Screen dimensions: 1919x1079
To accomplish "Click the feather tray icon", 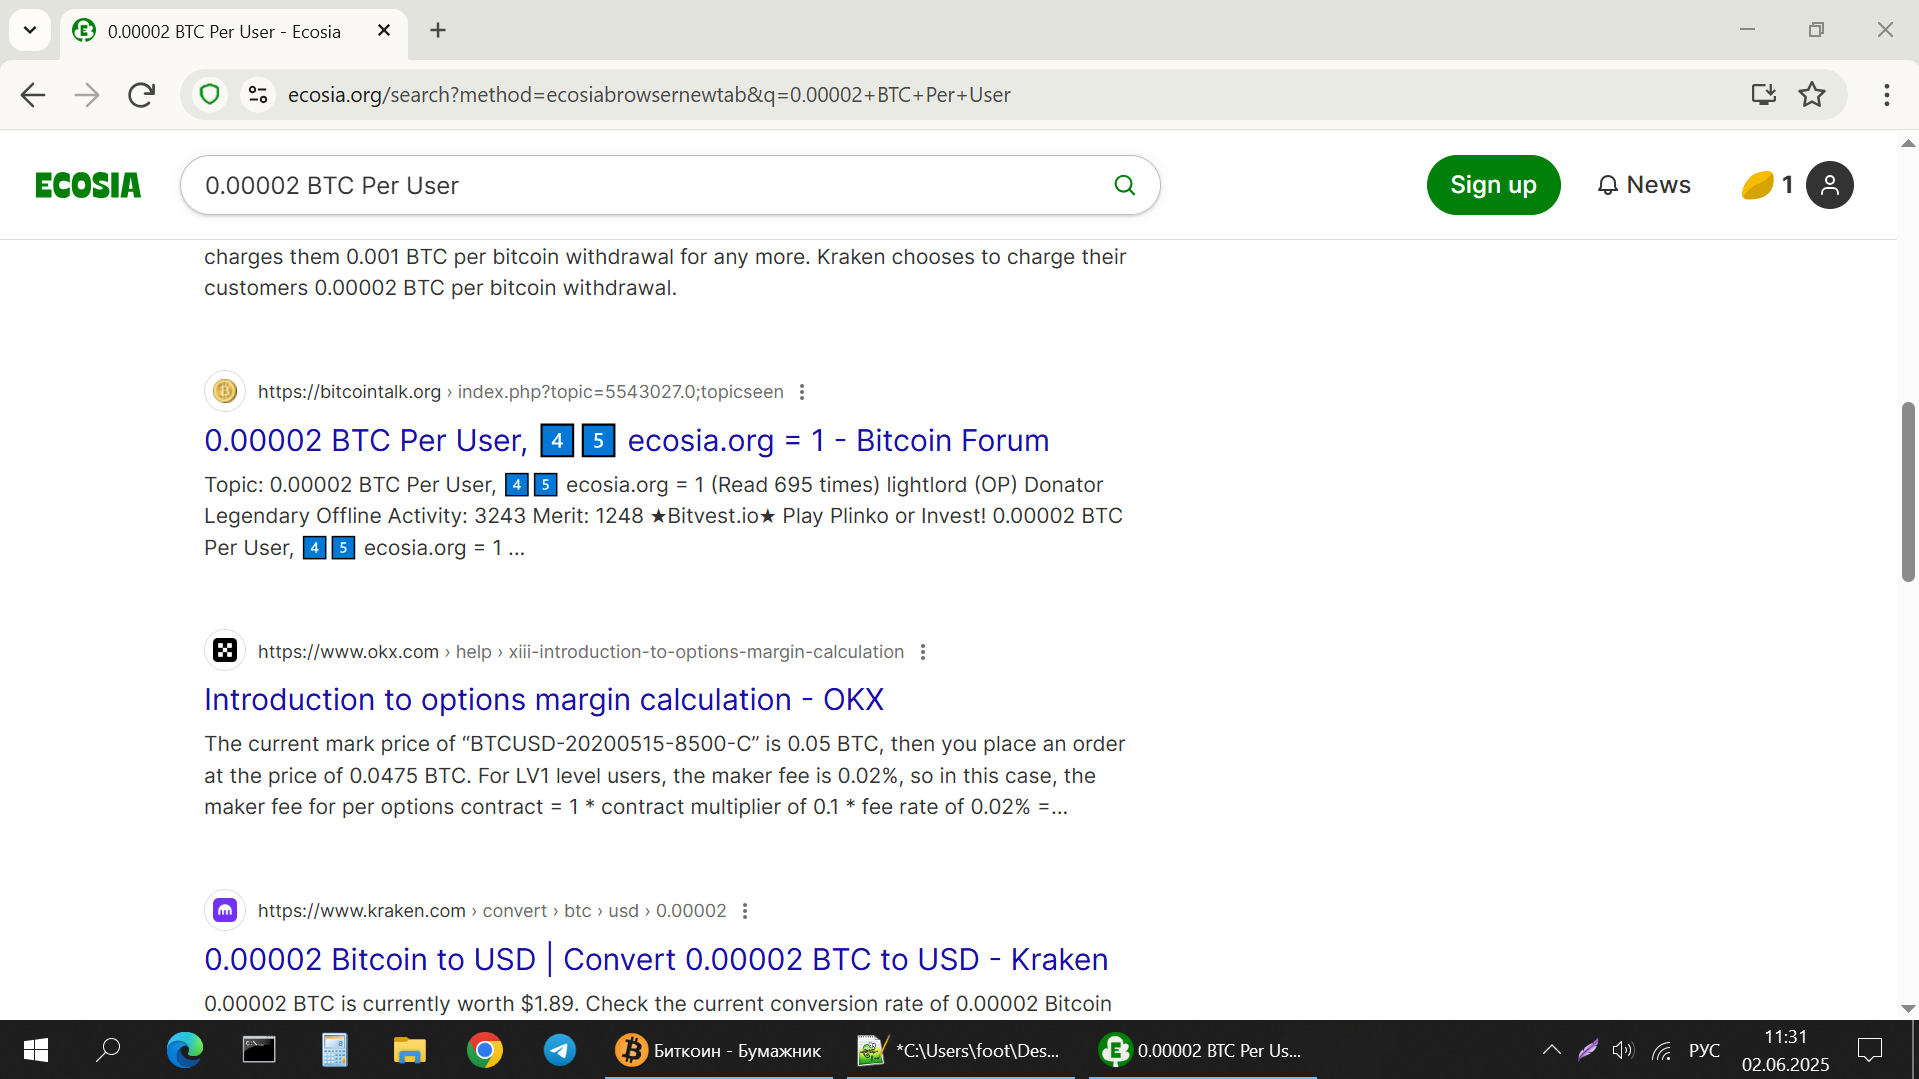I will click(x=1587, y=1050).
